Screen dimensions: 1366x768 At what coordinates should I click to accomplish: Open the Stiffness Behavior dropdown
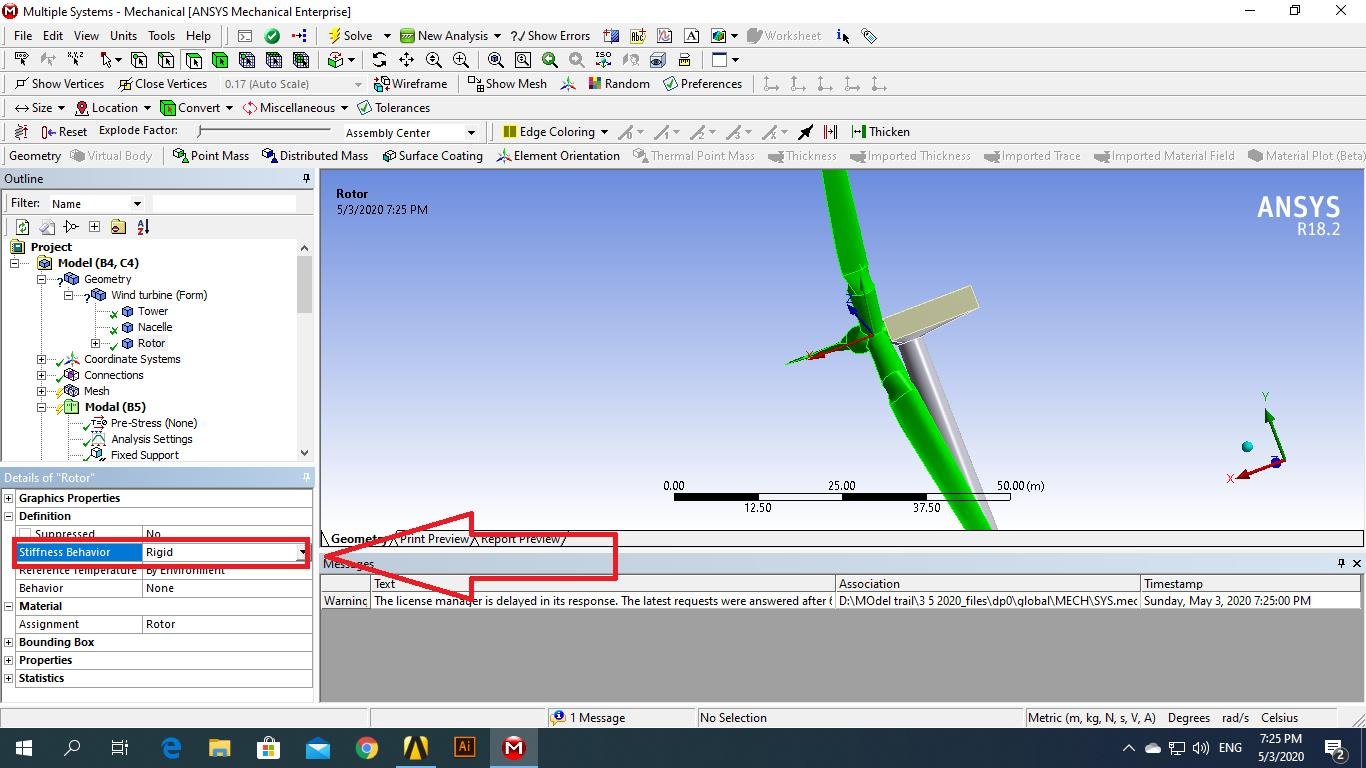(302, 552)
